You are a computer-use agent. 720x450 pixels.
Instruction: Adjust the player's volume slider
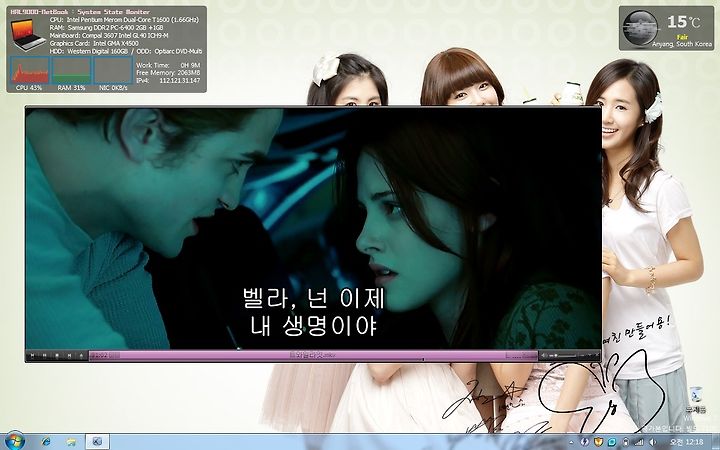(562, 355)
